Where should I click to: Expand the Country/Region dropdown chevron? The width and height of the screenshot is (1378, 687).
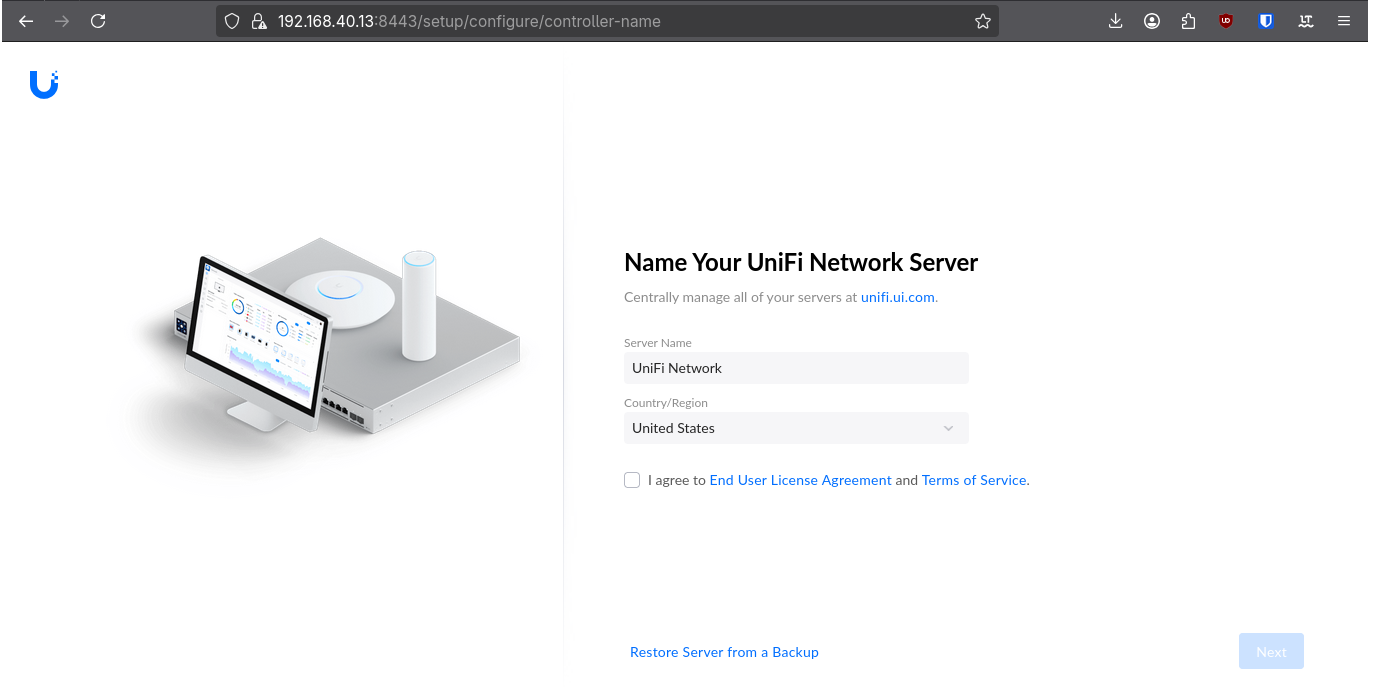[948, 428]
